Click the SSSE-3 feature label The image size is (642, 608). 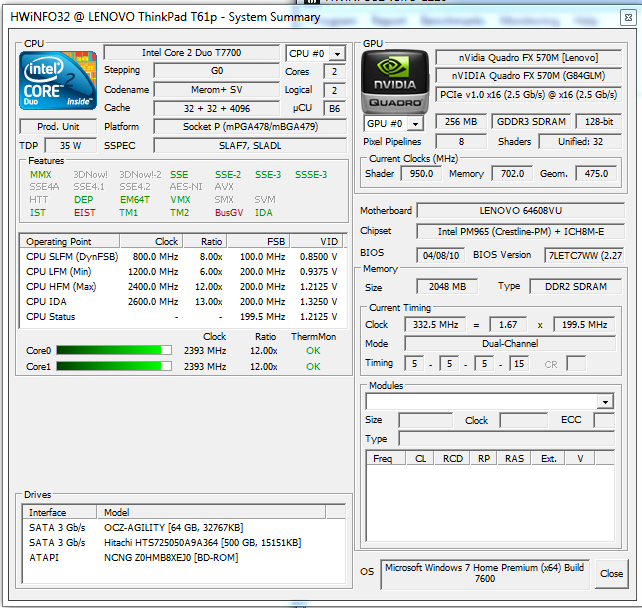311,175
